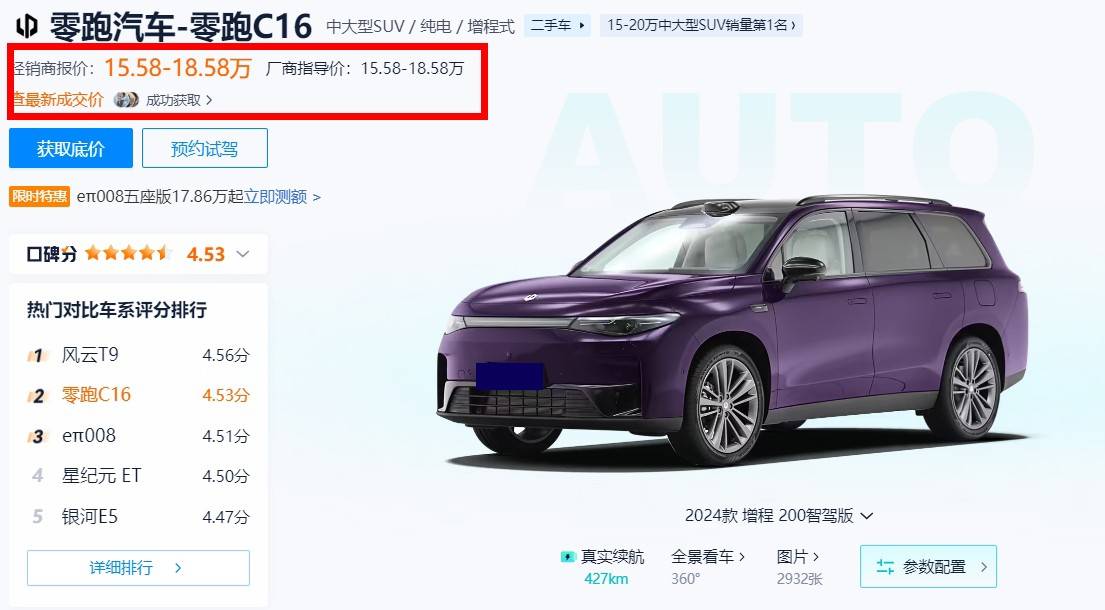Open the 图片 2932张 gallery

(x=799, y=567)
